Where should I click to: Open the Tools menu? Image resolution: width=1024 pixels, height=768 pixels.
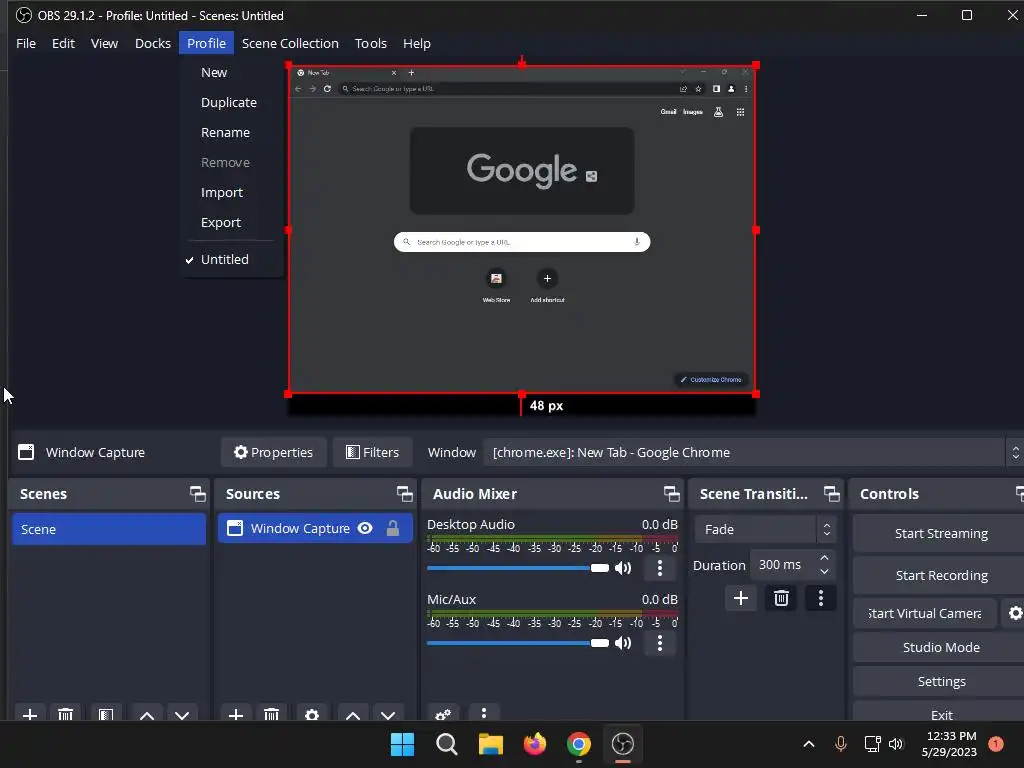click(x=370, y=43)
